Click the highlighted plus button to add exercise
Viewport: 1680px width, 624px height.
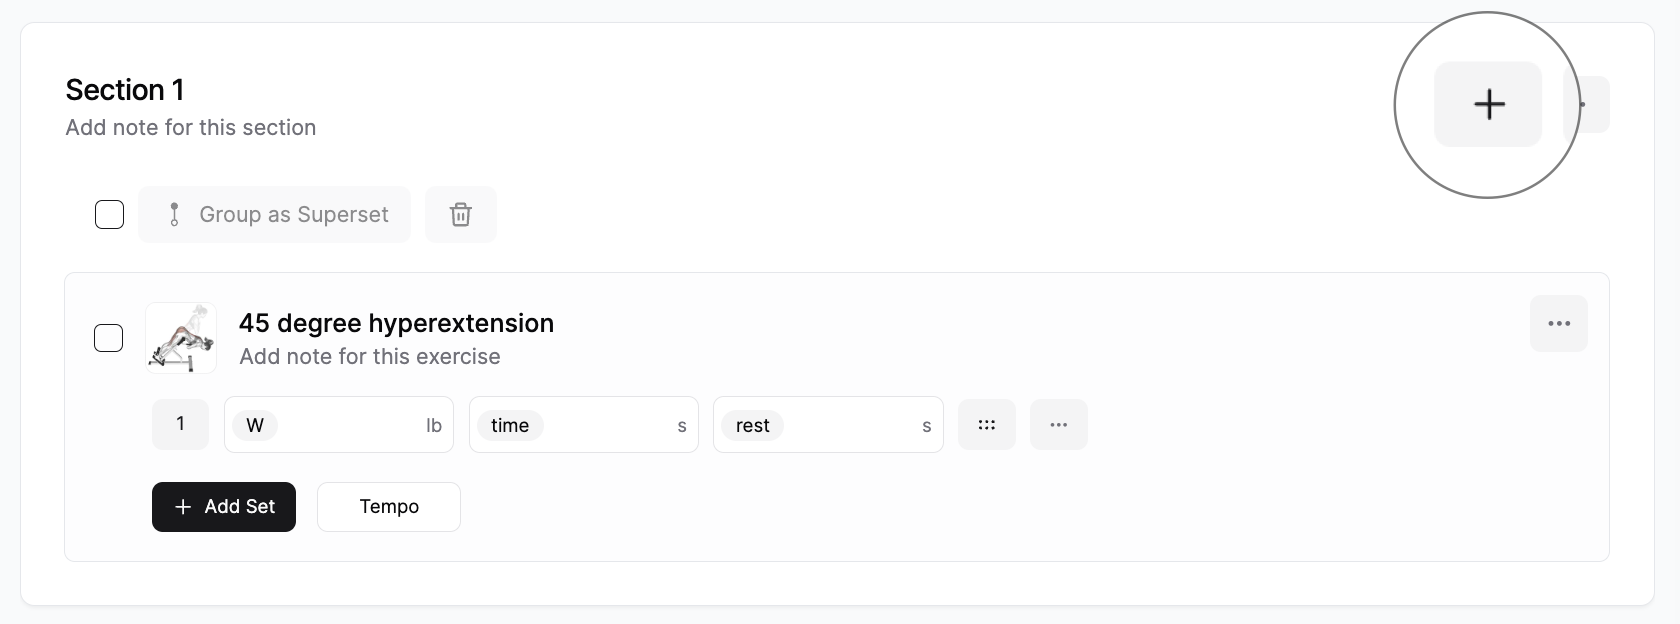1488,104
